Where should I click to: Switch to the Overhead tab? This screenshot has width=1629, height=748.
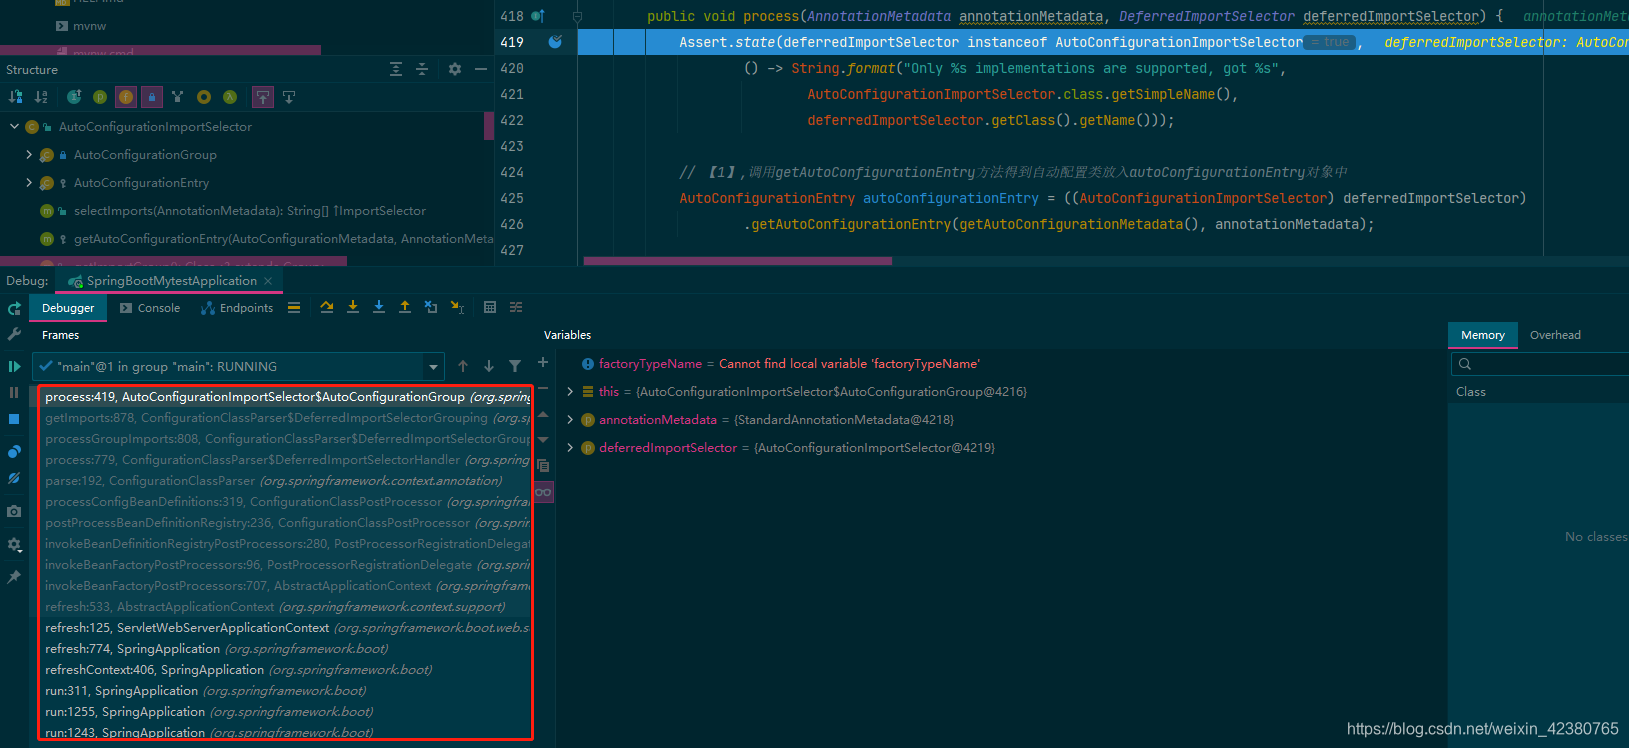pos(1555,335)
